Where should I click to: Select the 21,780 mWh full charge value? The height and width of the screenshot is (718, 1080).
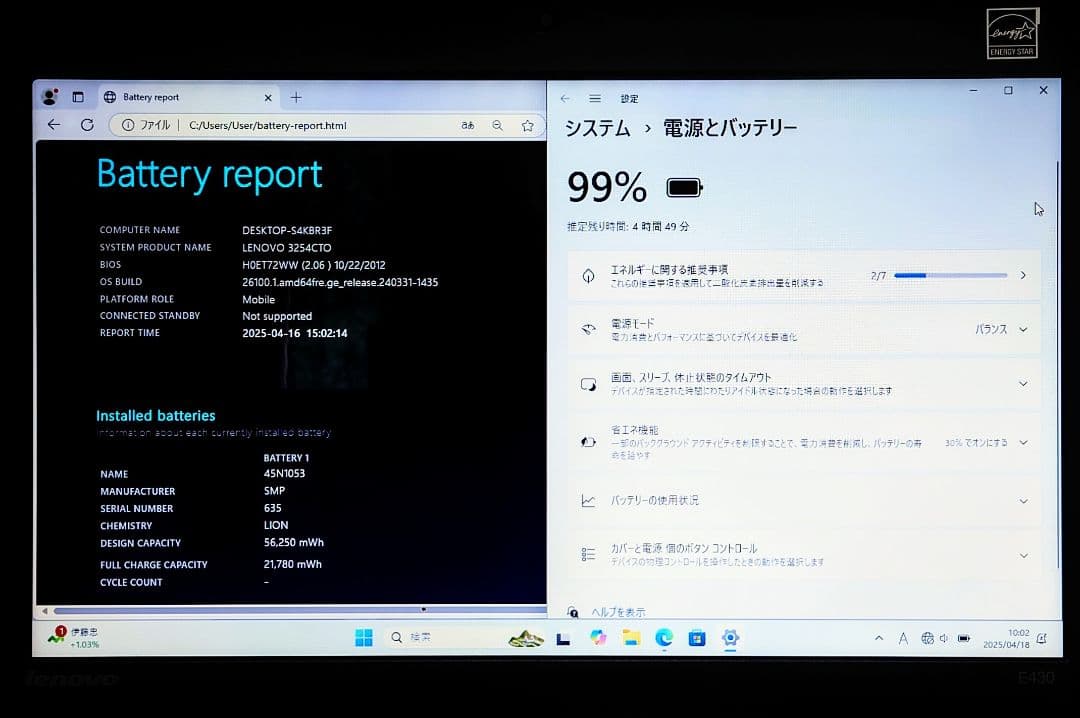tap(292, 564)
